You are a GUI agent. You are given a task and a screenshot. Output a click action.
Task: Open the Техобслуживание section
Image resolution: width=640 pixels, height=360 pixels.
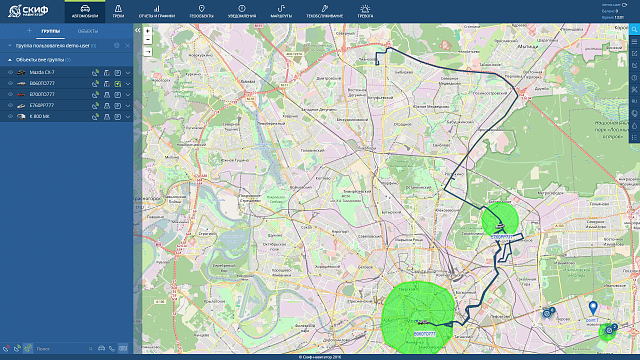click(x=324, y=12)
